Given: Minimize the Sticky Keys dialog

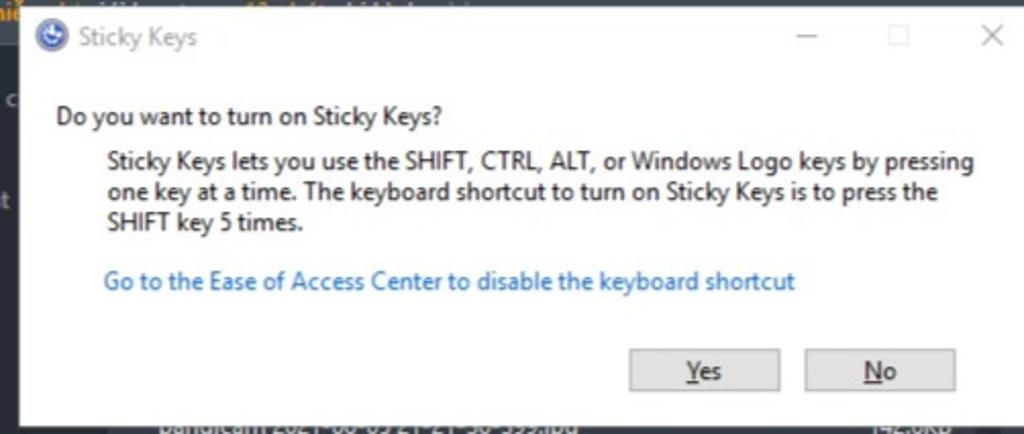Looking at the screenshot, I should tap(807, 36).
